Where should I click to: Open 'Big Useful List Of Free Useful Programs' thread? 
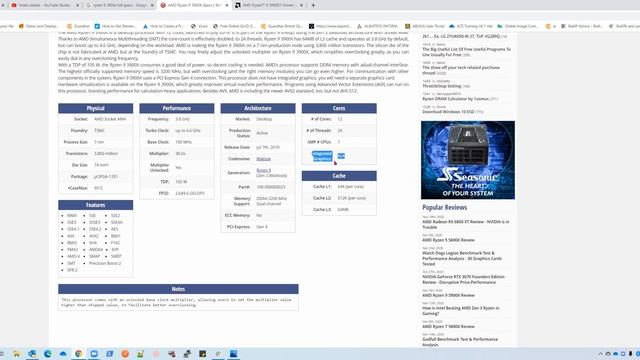[466, 52]
